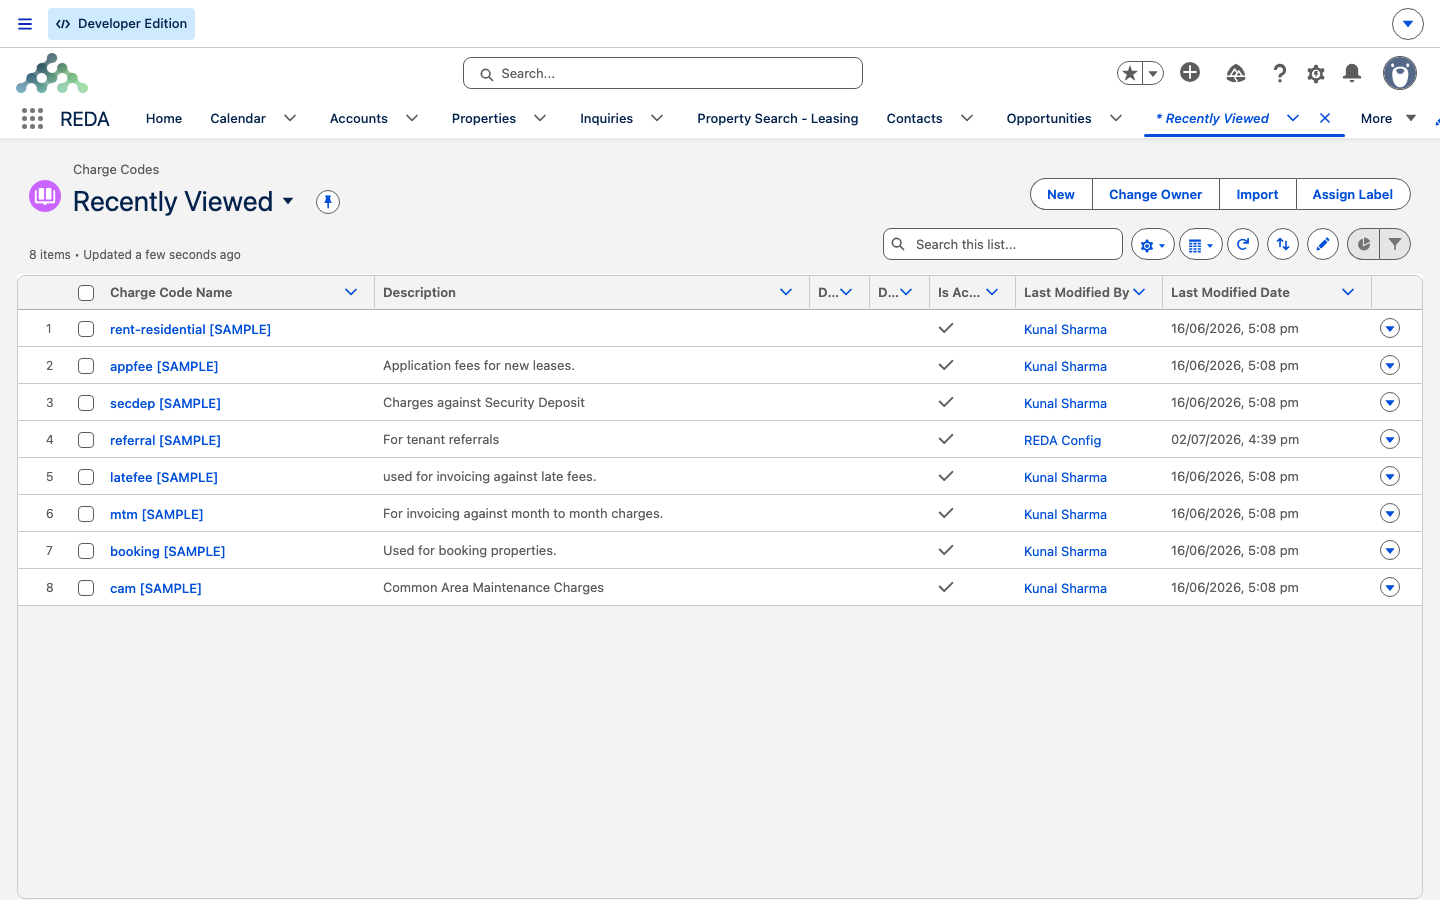Check the mtm [SAMPLE] row checkbox
The height and width of the screenshot is (900, 1440).
86,514
